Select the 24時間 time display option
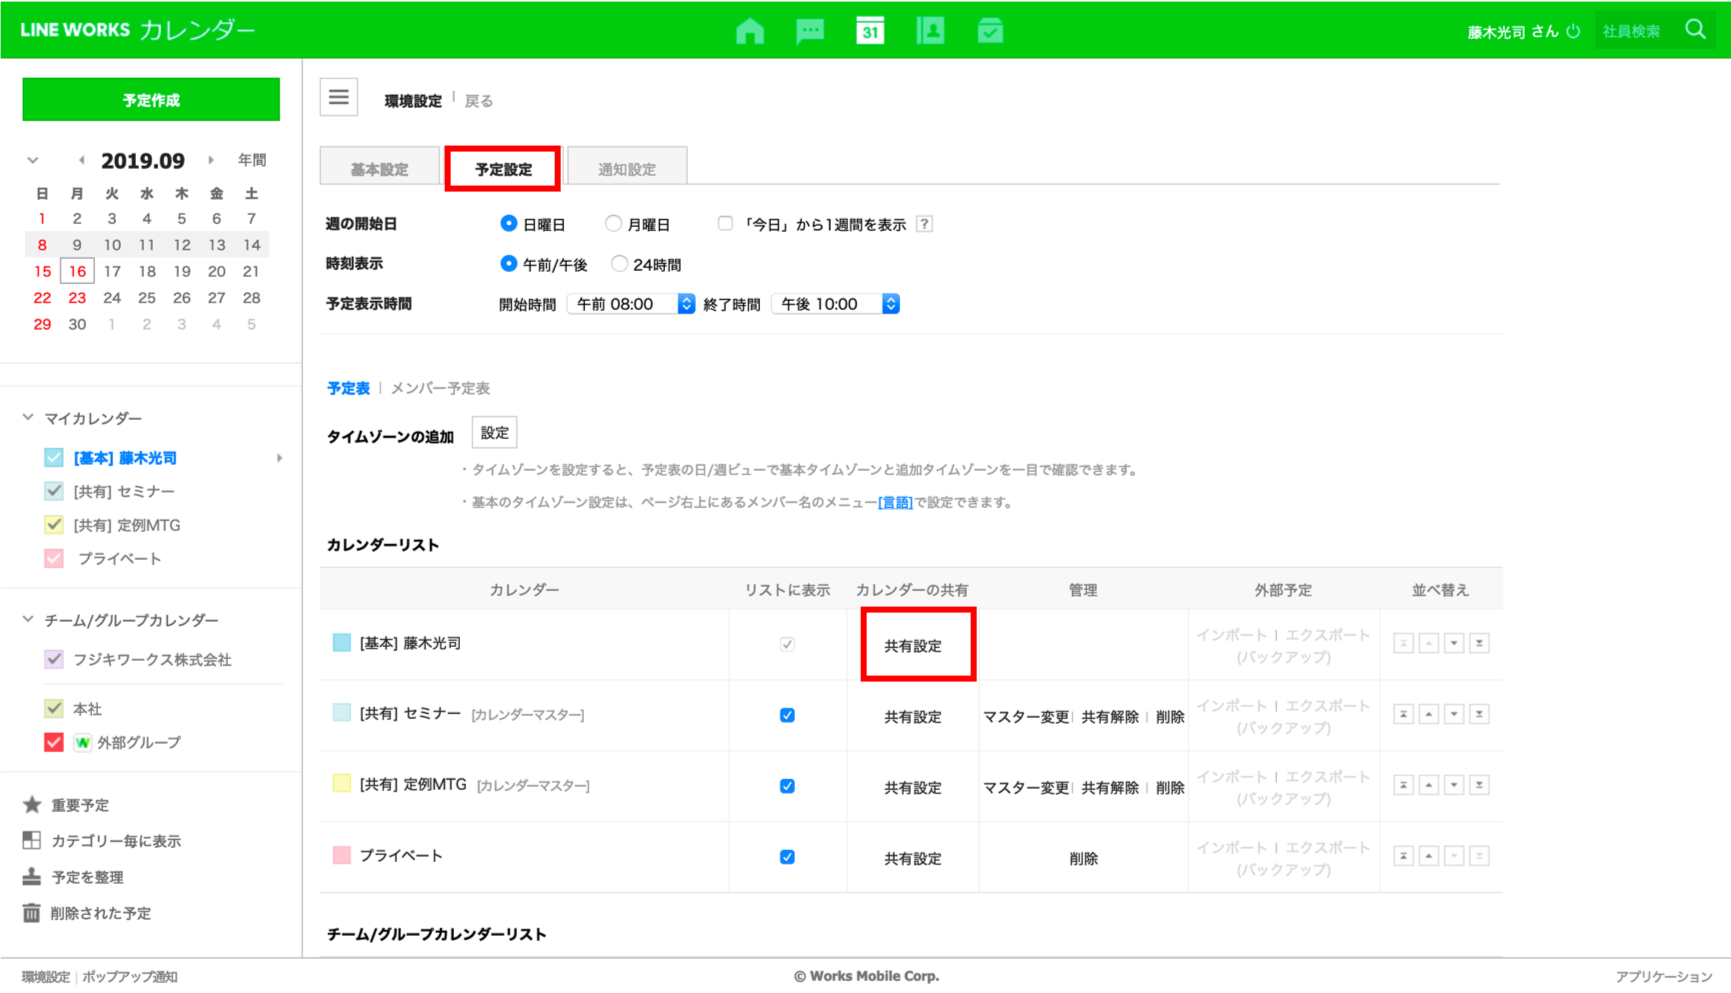The height and width of the screenshot is (993, 1731). [619, 264]
